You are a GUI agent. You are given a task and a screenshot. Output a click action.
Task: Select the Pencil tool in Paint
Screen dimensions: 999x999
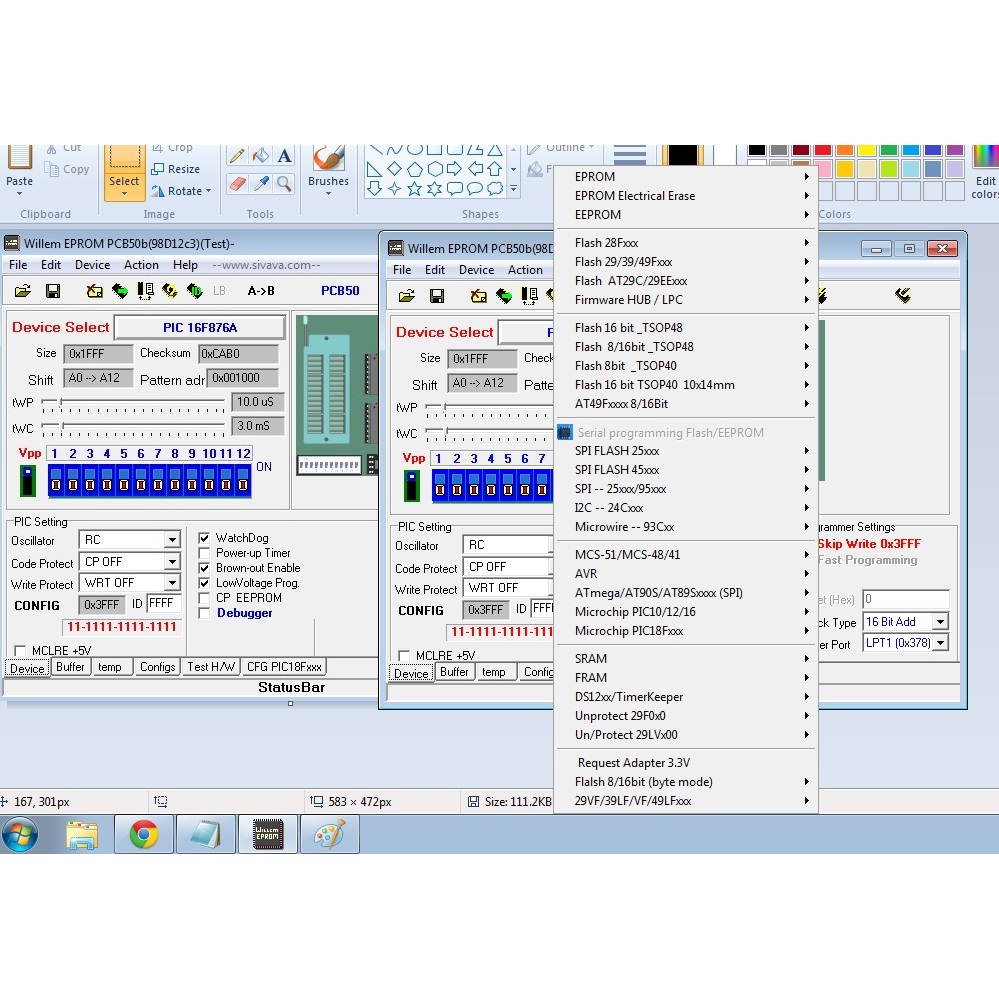236,156
